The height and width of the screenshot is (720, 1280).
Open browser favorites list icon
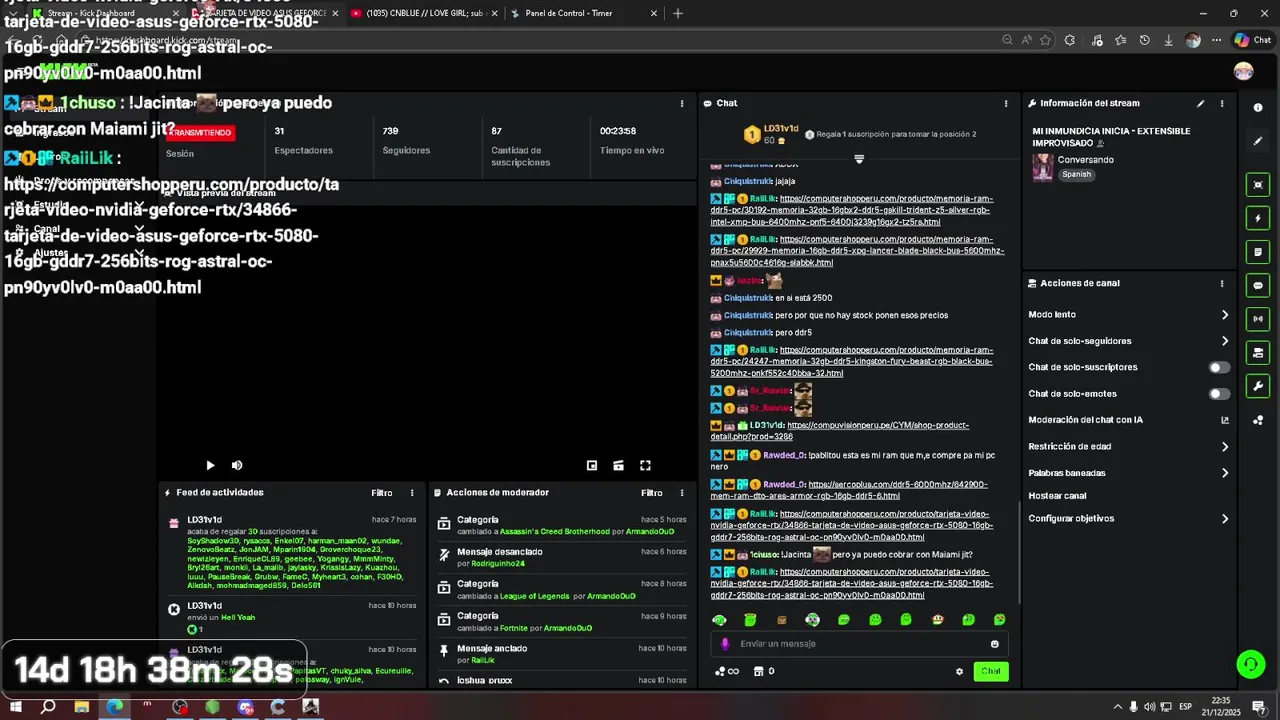[x=1120, y=40]
